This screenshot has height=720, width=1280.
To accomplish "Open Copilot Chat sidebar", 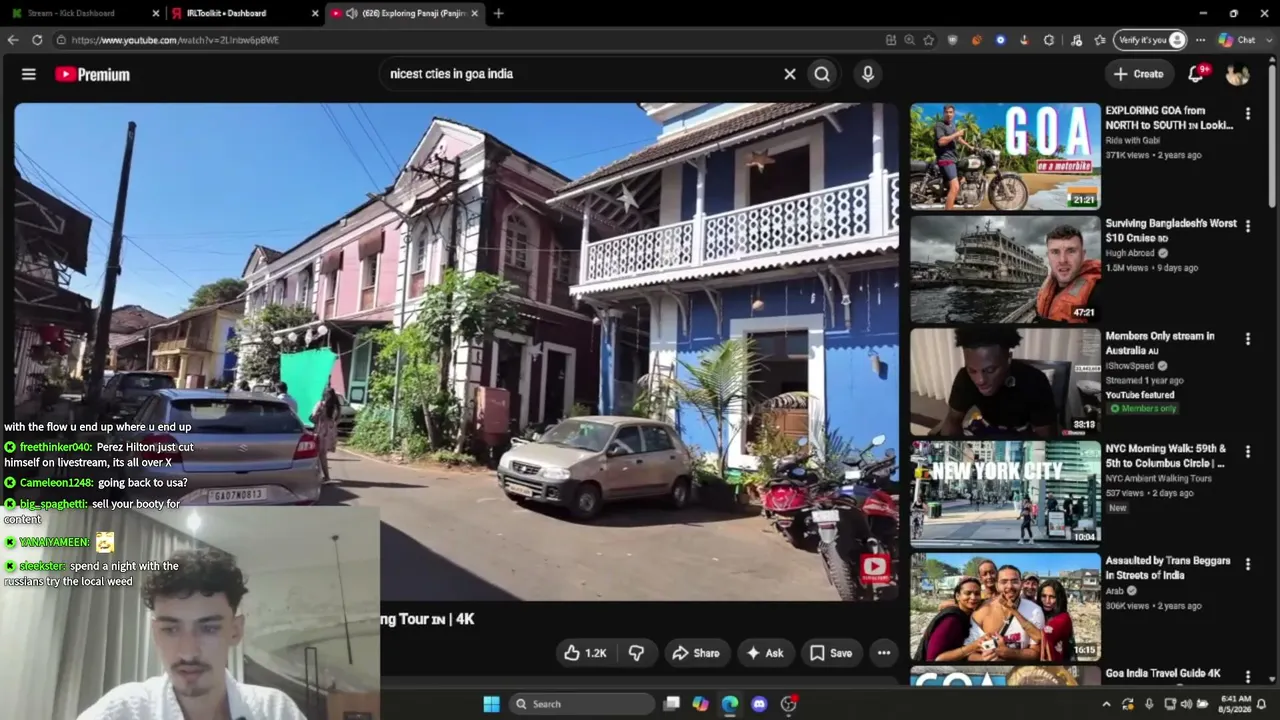I will [1237, 40].
